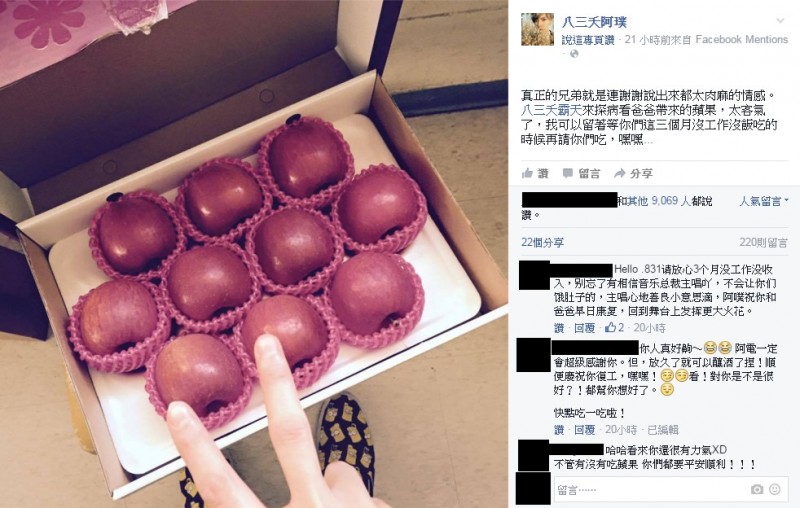Screen dimensions: 800x508
Task: Click the globe privacy icon below the page name
Action: point(574,54)
